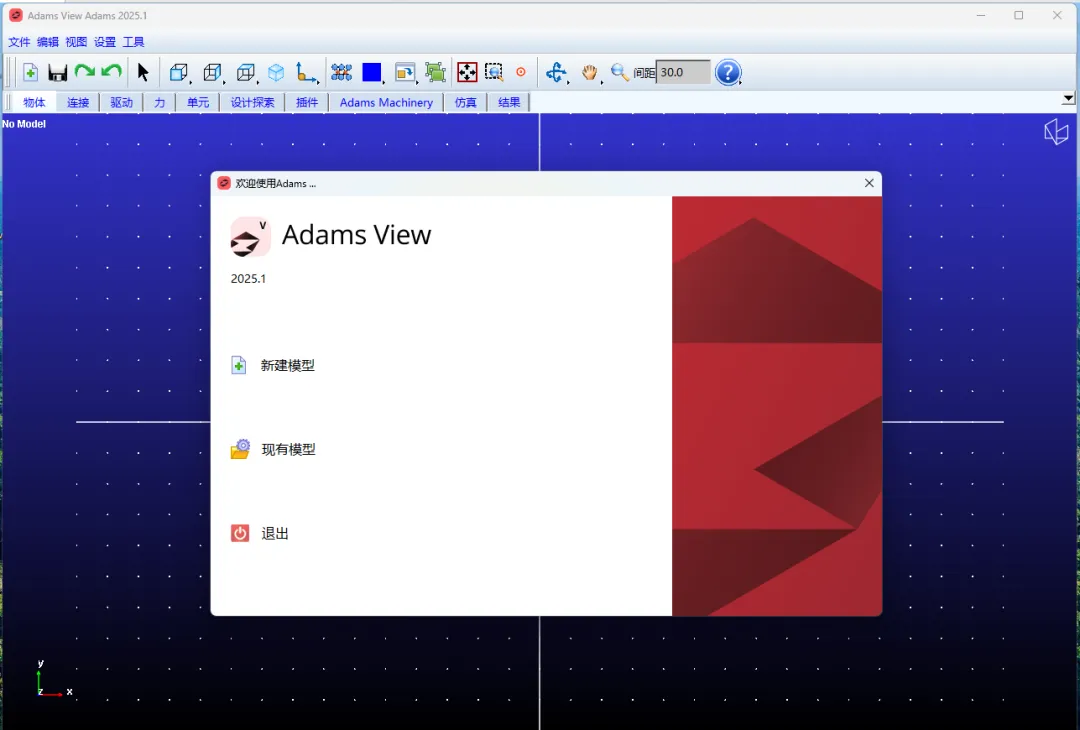The height and width of the screenshot is (730, 1080).
Task: Switch to the 驱动 ribbon tab
Action: [x=121, y=103]
